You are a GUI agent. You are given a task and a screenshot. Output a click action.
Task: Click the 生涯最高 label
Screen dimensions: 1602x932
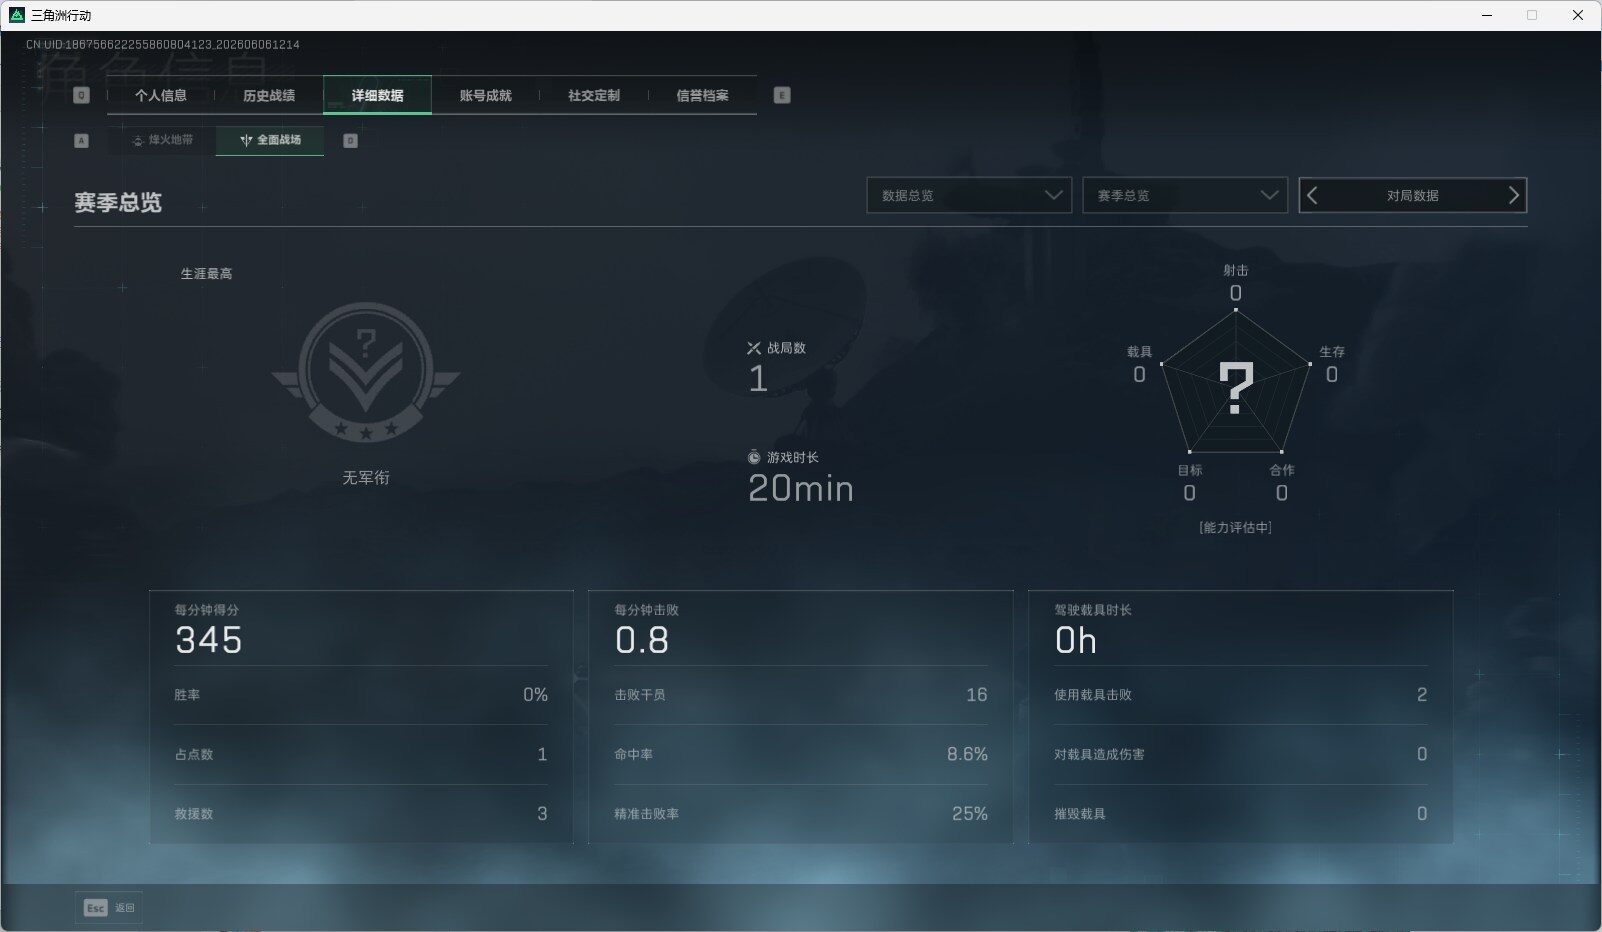tap(206, 273)
